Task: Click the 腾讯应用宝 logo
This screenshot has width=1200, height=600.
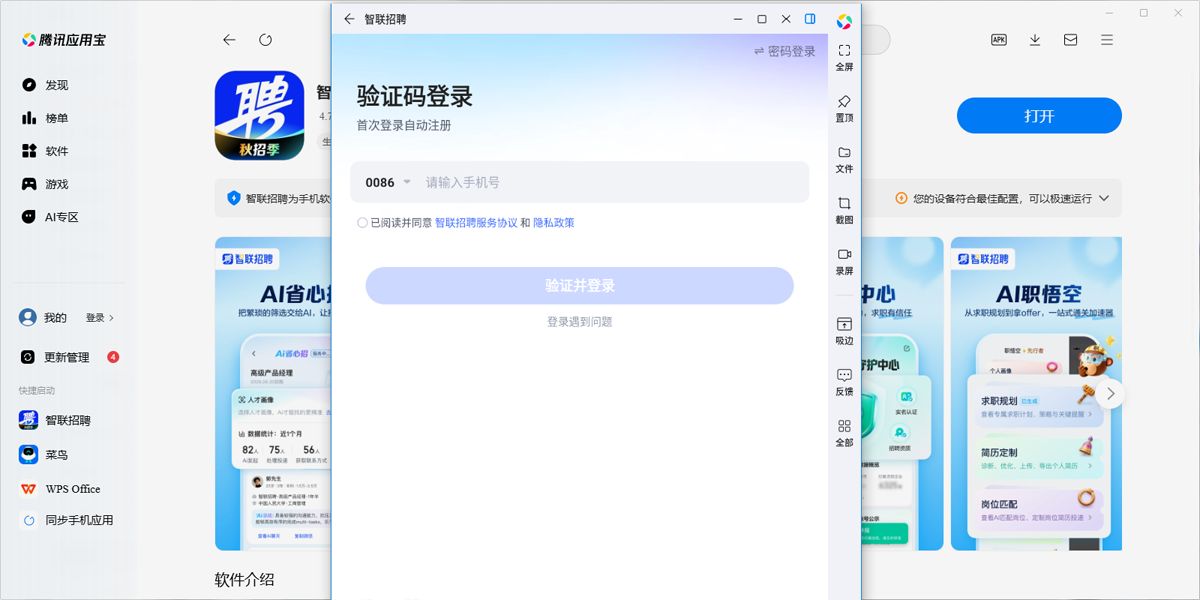Action: tap(64, 41)
